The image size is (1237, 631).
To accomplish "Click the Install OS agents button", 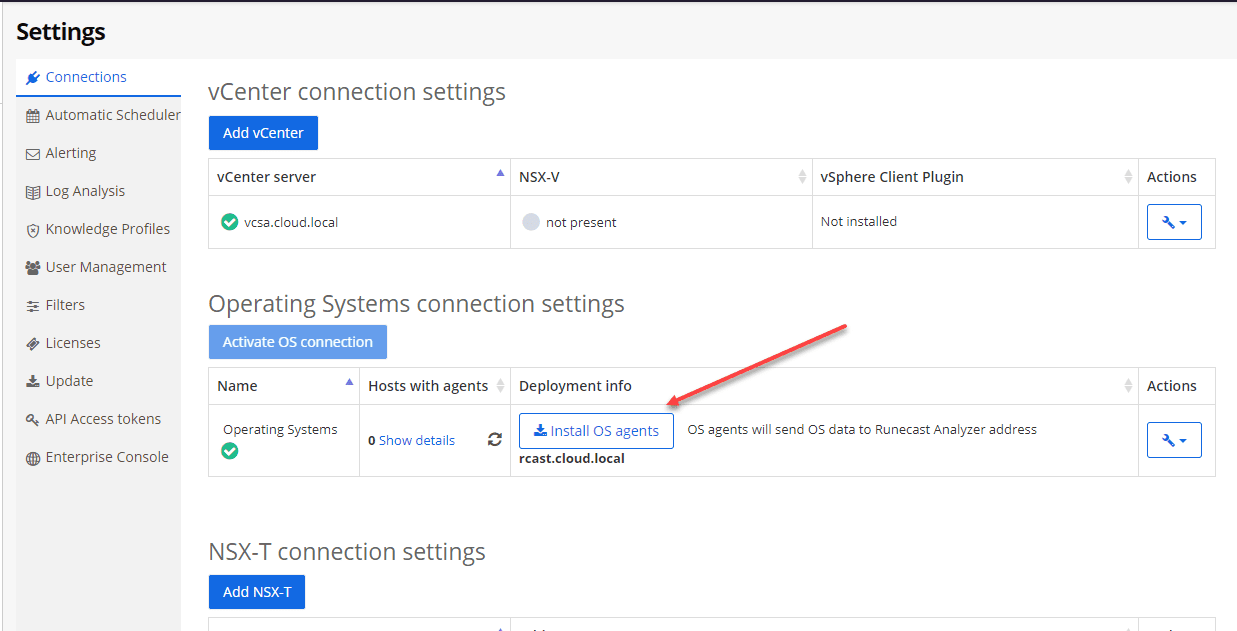I will pos(596,431).
